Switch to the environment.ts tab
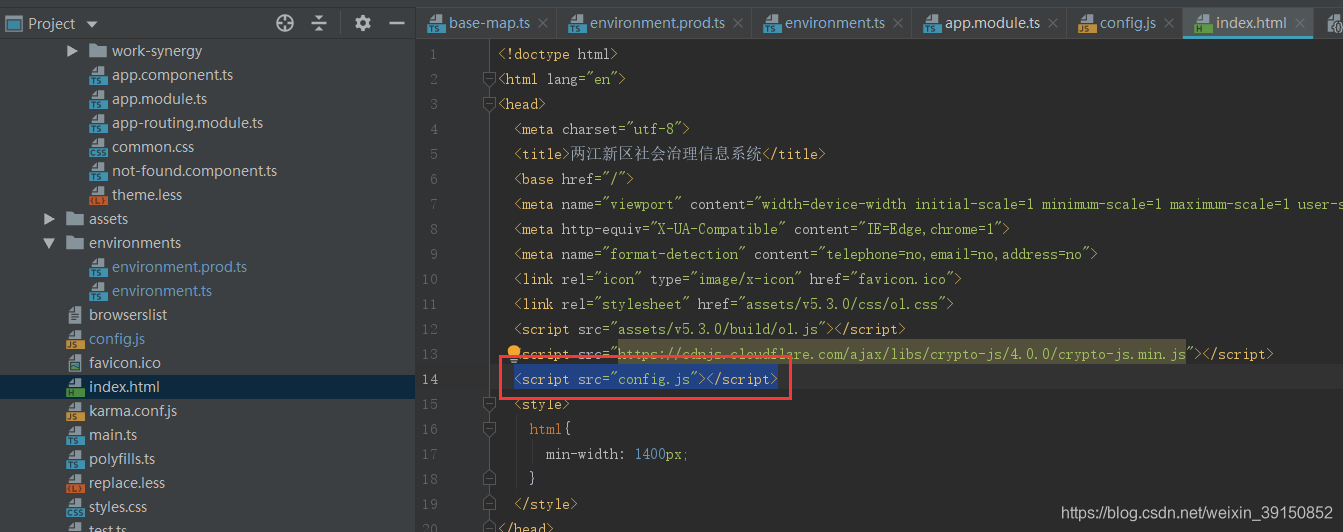This screenshot has height=532, width=1343. pos(830,23)
